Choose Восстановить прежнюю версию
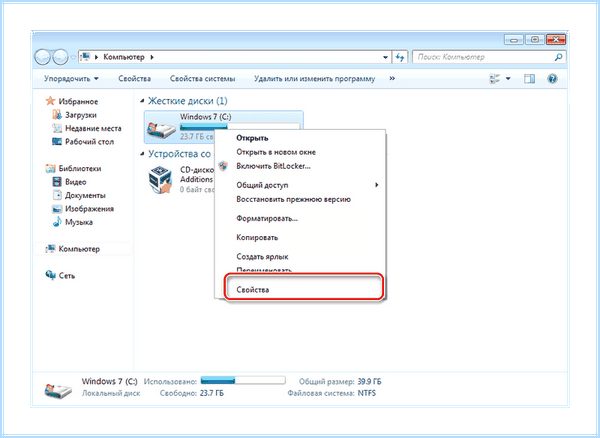This screenshot has width=600, height=438. pos(293,199)
